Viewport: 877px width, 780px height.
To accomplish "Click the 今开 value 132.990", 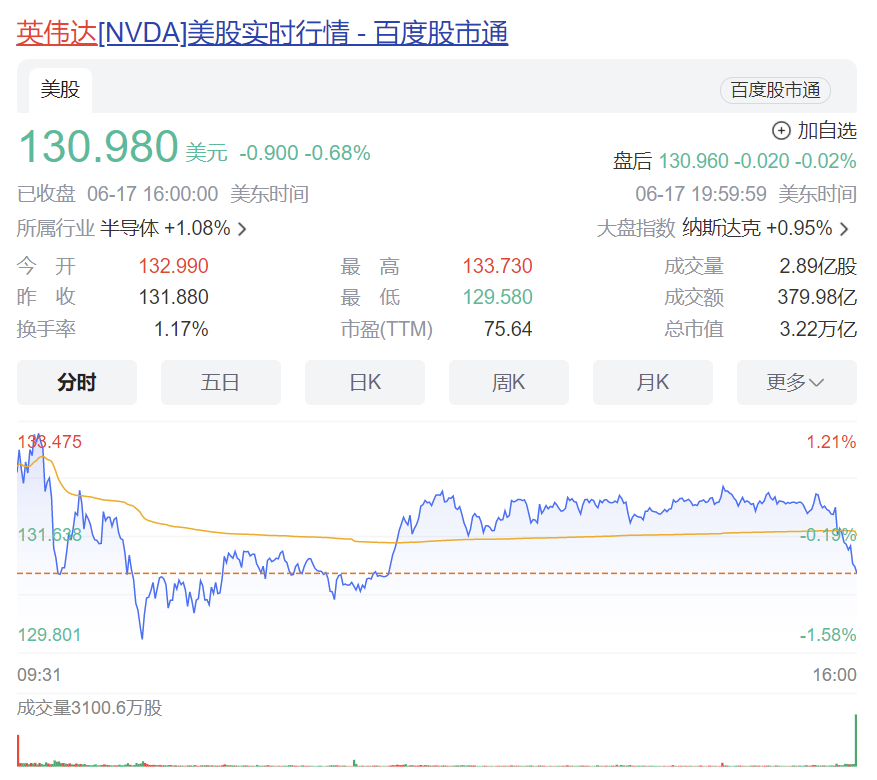I will [173, 266].
